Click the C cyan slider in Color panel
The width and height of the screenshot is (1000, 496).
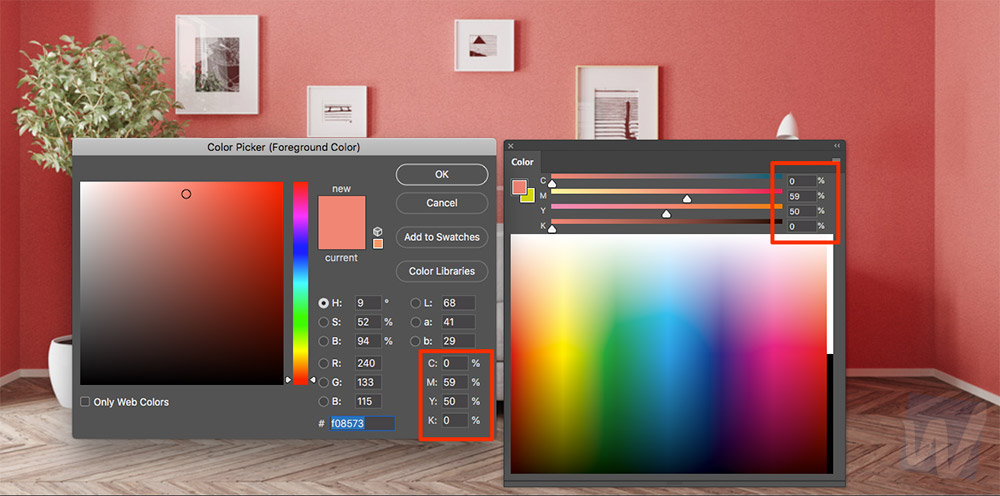(666, 177)
